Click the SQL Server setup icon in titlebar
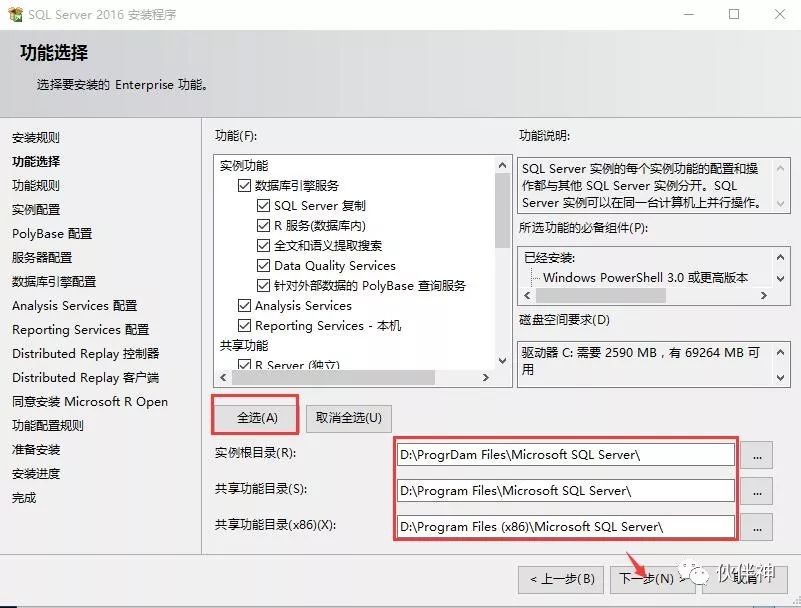The height and width of the screenshot is (608, 801). pos(14,14)
